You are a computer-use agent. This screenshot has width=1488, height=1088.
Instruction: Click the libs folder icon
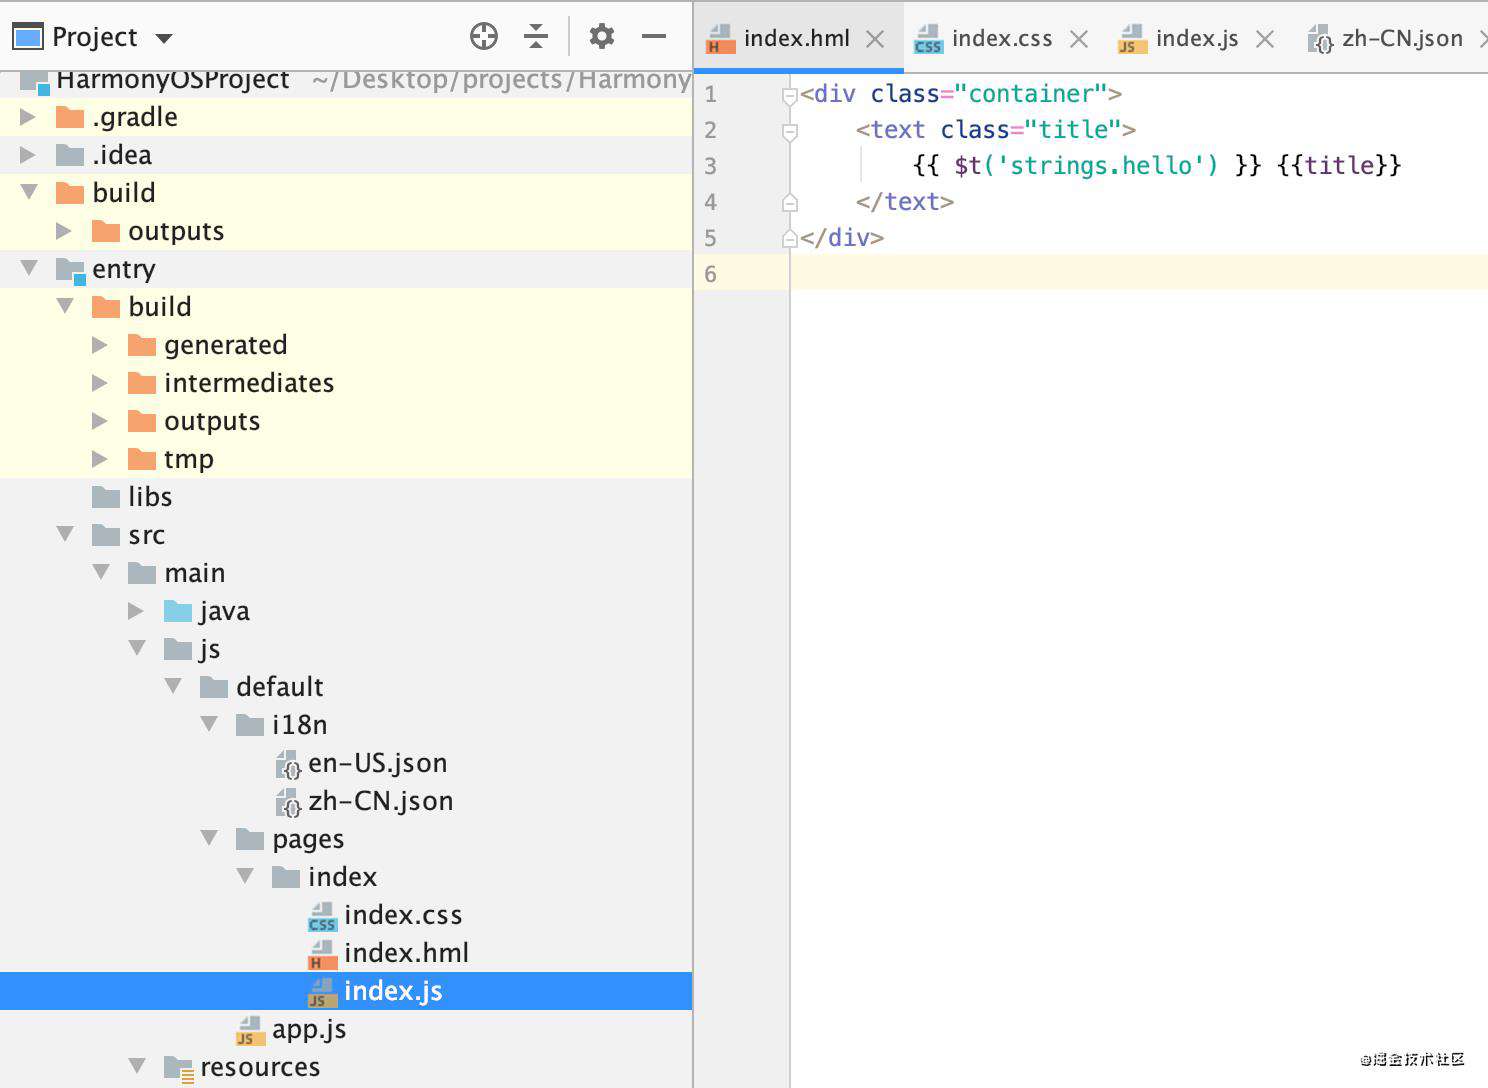[x=106, y=497]
